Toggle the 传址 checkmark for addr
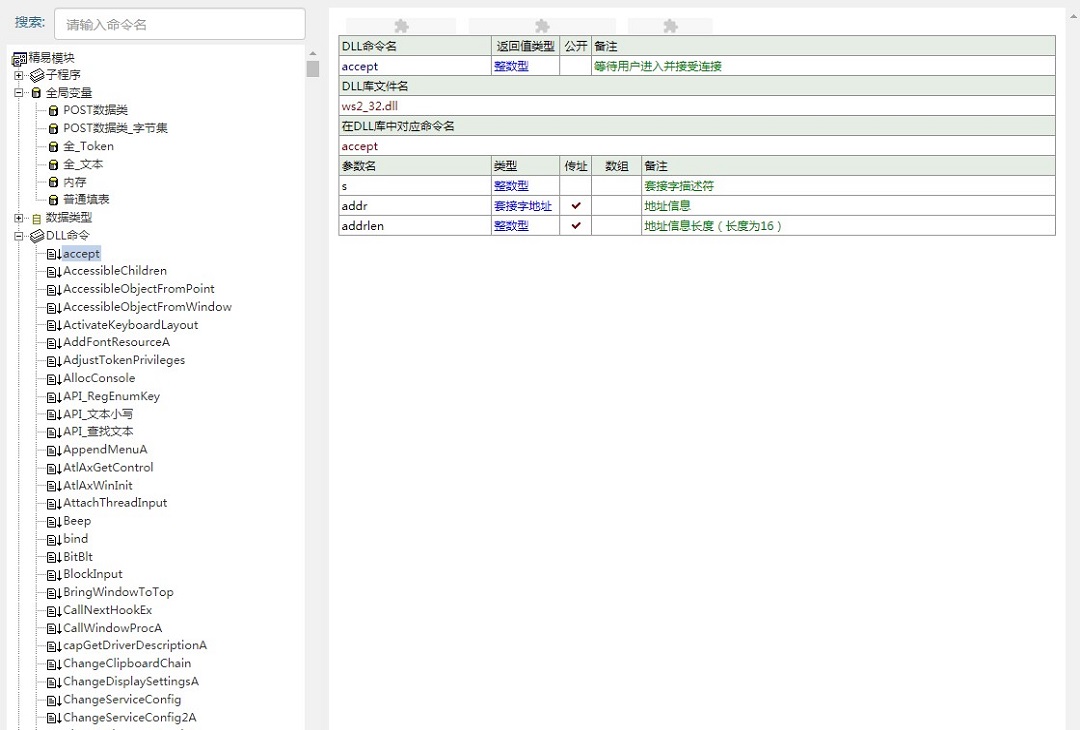 pyautogui.click(x=576, y=206)
